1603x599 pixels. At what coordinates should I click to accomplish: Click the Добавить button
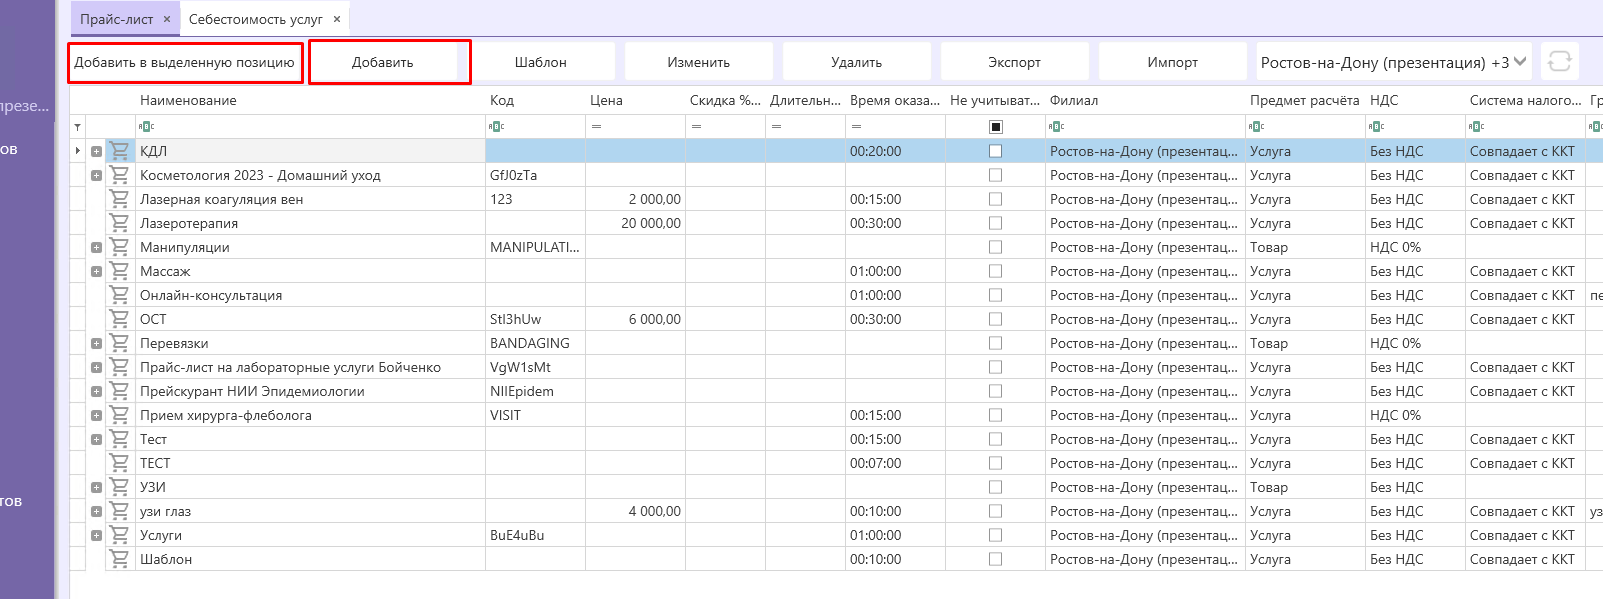coord(383,62)
